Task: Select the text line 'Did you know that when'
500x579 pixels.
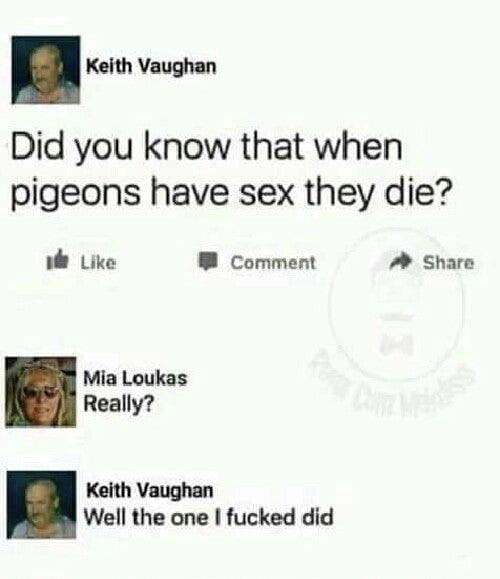Action: click(x=206, y=147)
